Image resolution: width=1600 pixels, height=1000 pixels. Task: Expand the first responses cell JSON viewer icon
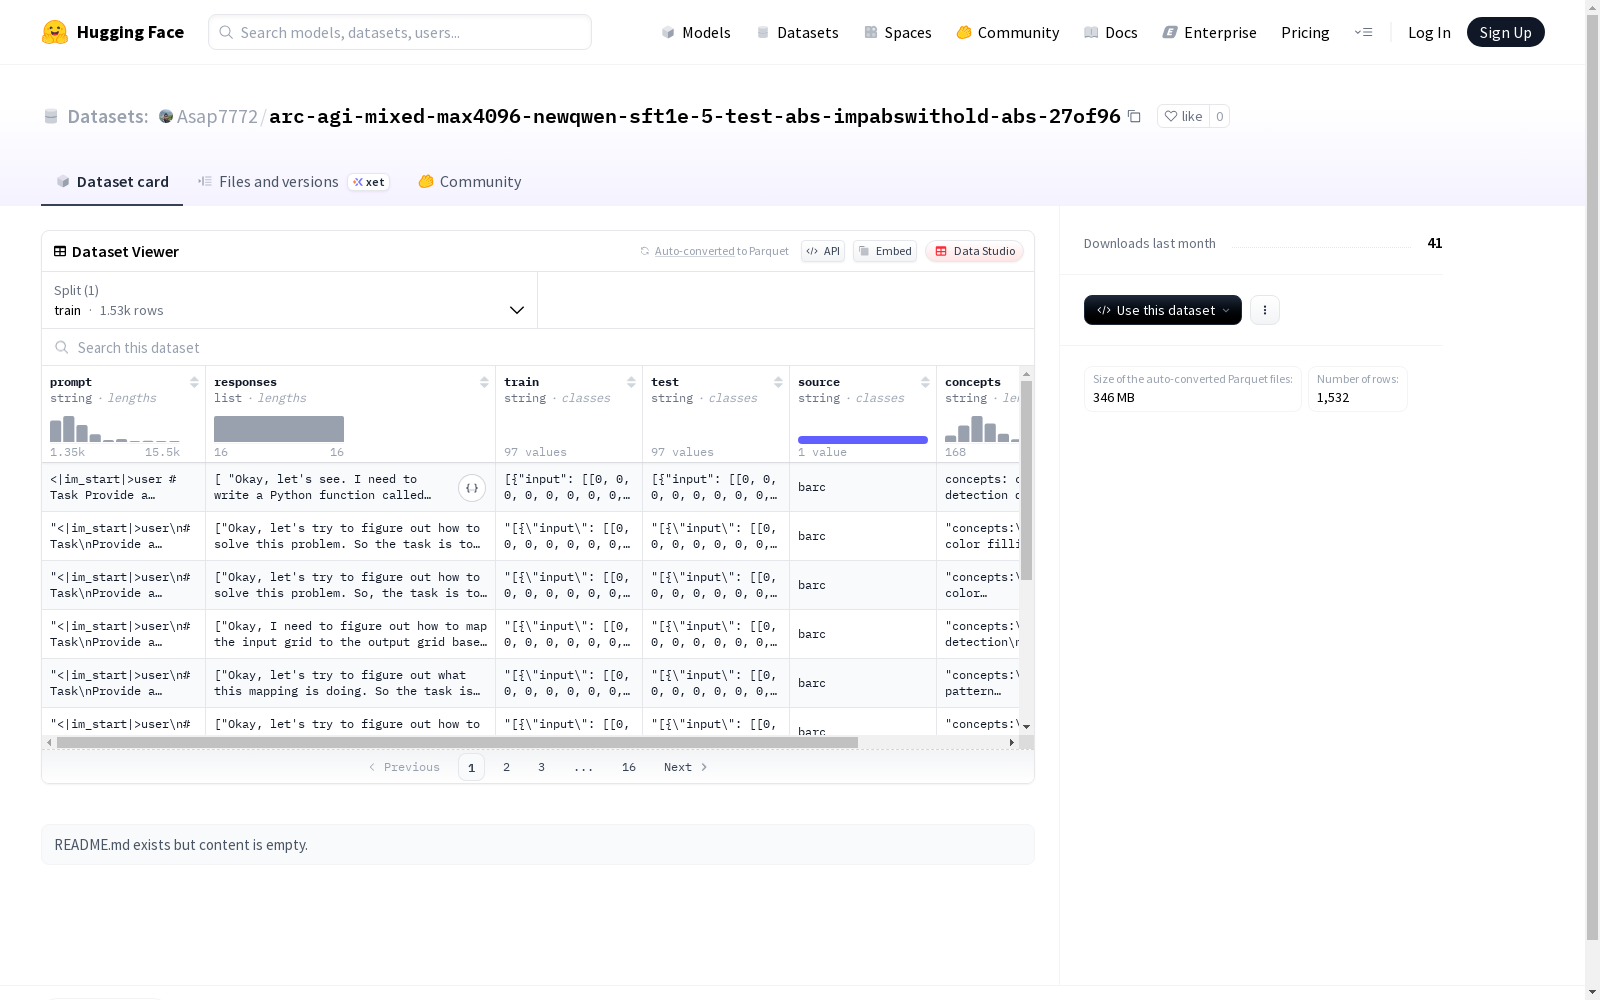pos(472,488)
